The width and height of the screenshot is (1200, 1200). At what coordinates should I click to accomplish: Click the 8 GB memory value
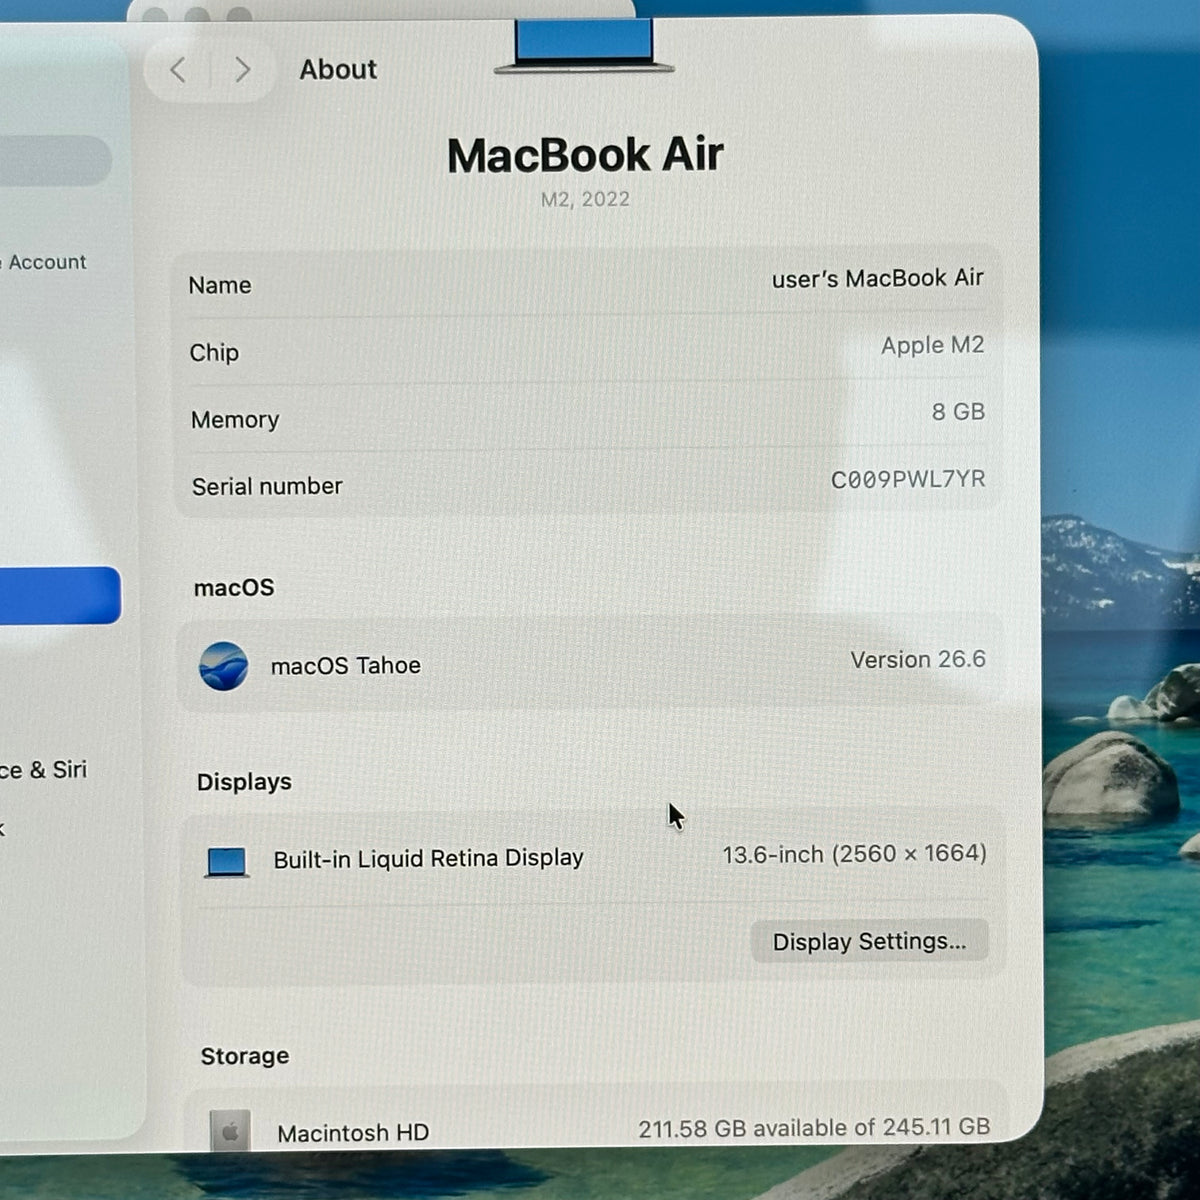[958, 412]
